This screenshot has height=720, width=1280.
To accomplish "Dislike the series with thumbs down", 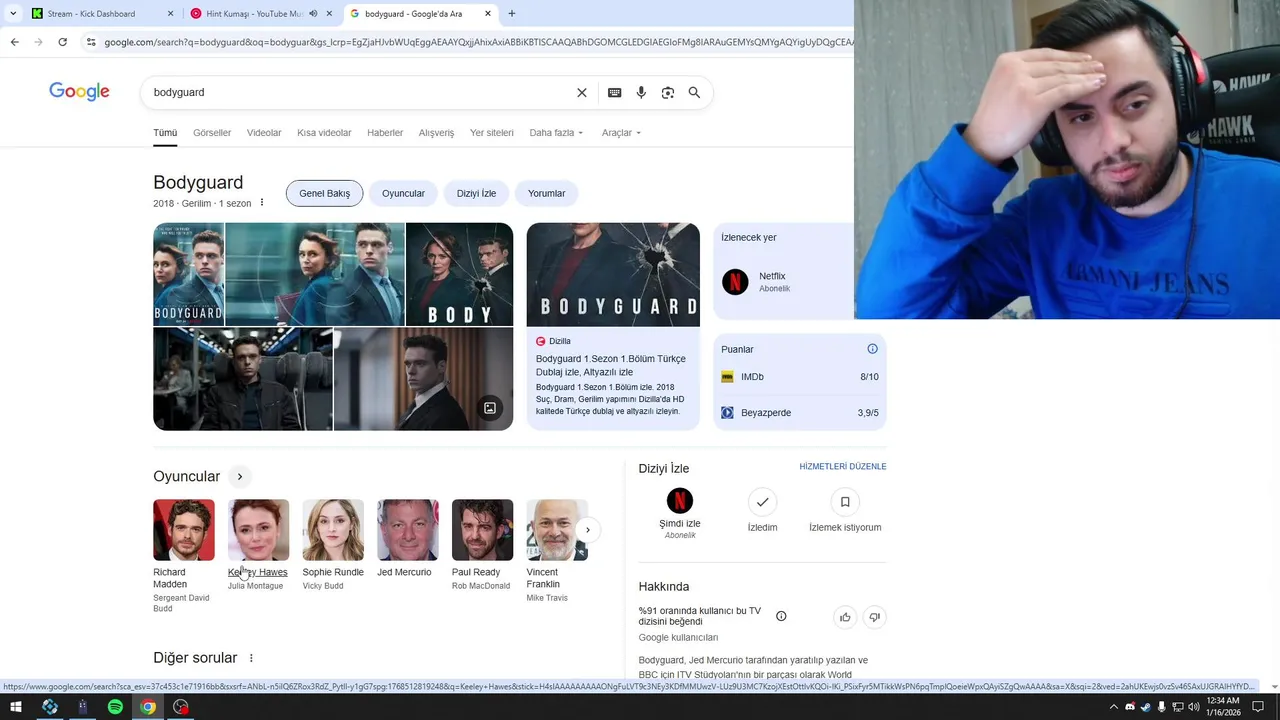I will tap(874, 617).
